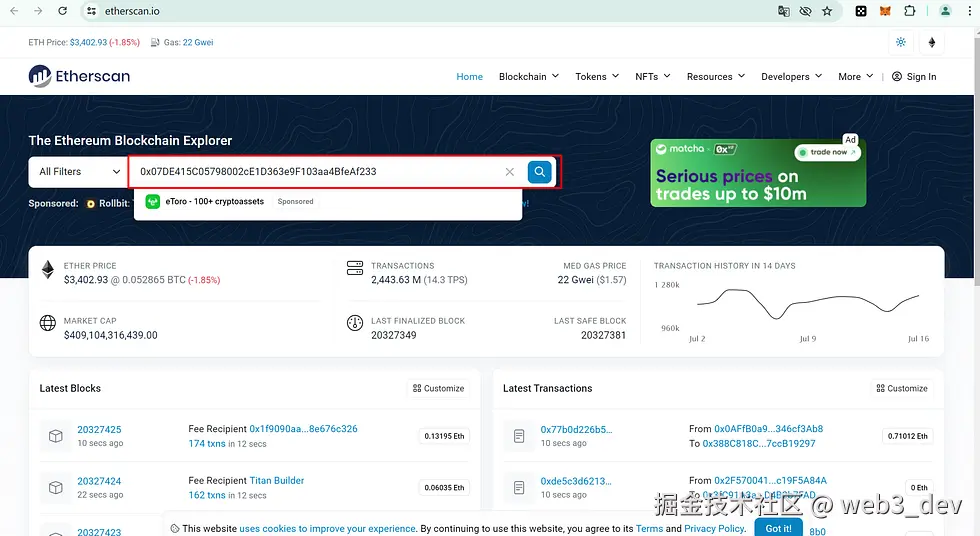Click the browser back arrow

14,11
